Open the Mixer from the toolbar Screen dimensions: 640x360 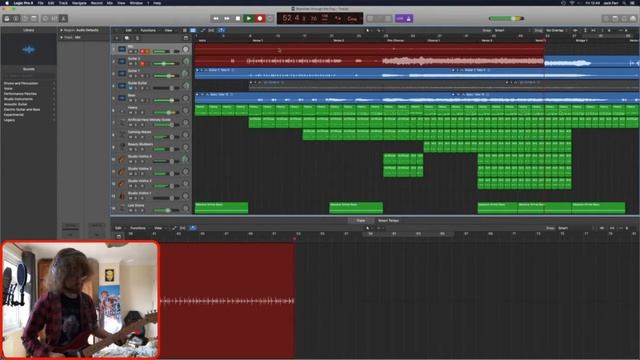click(x=54, y=18)
